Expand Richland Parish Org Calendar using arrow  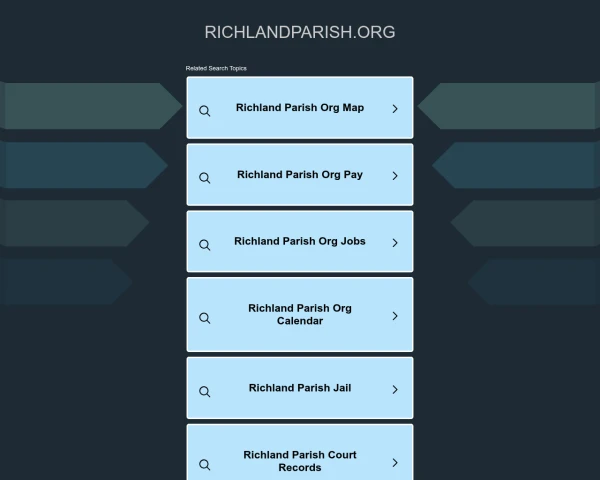coord(395,316)
